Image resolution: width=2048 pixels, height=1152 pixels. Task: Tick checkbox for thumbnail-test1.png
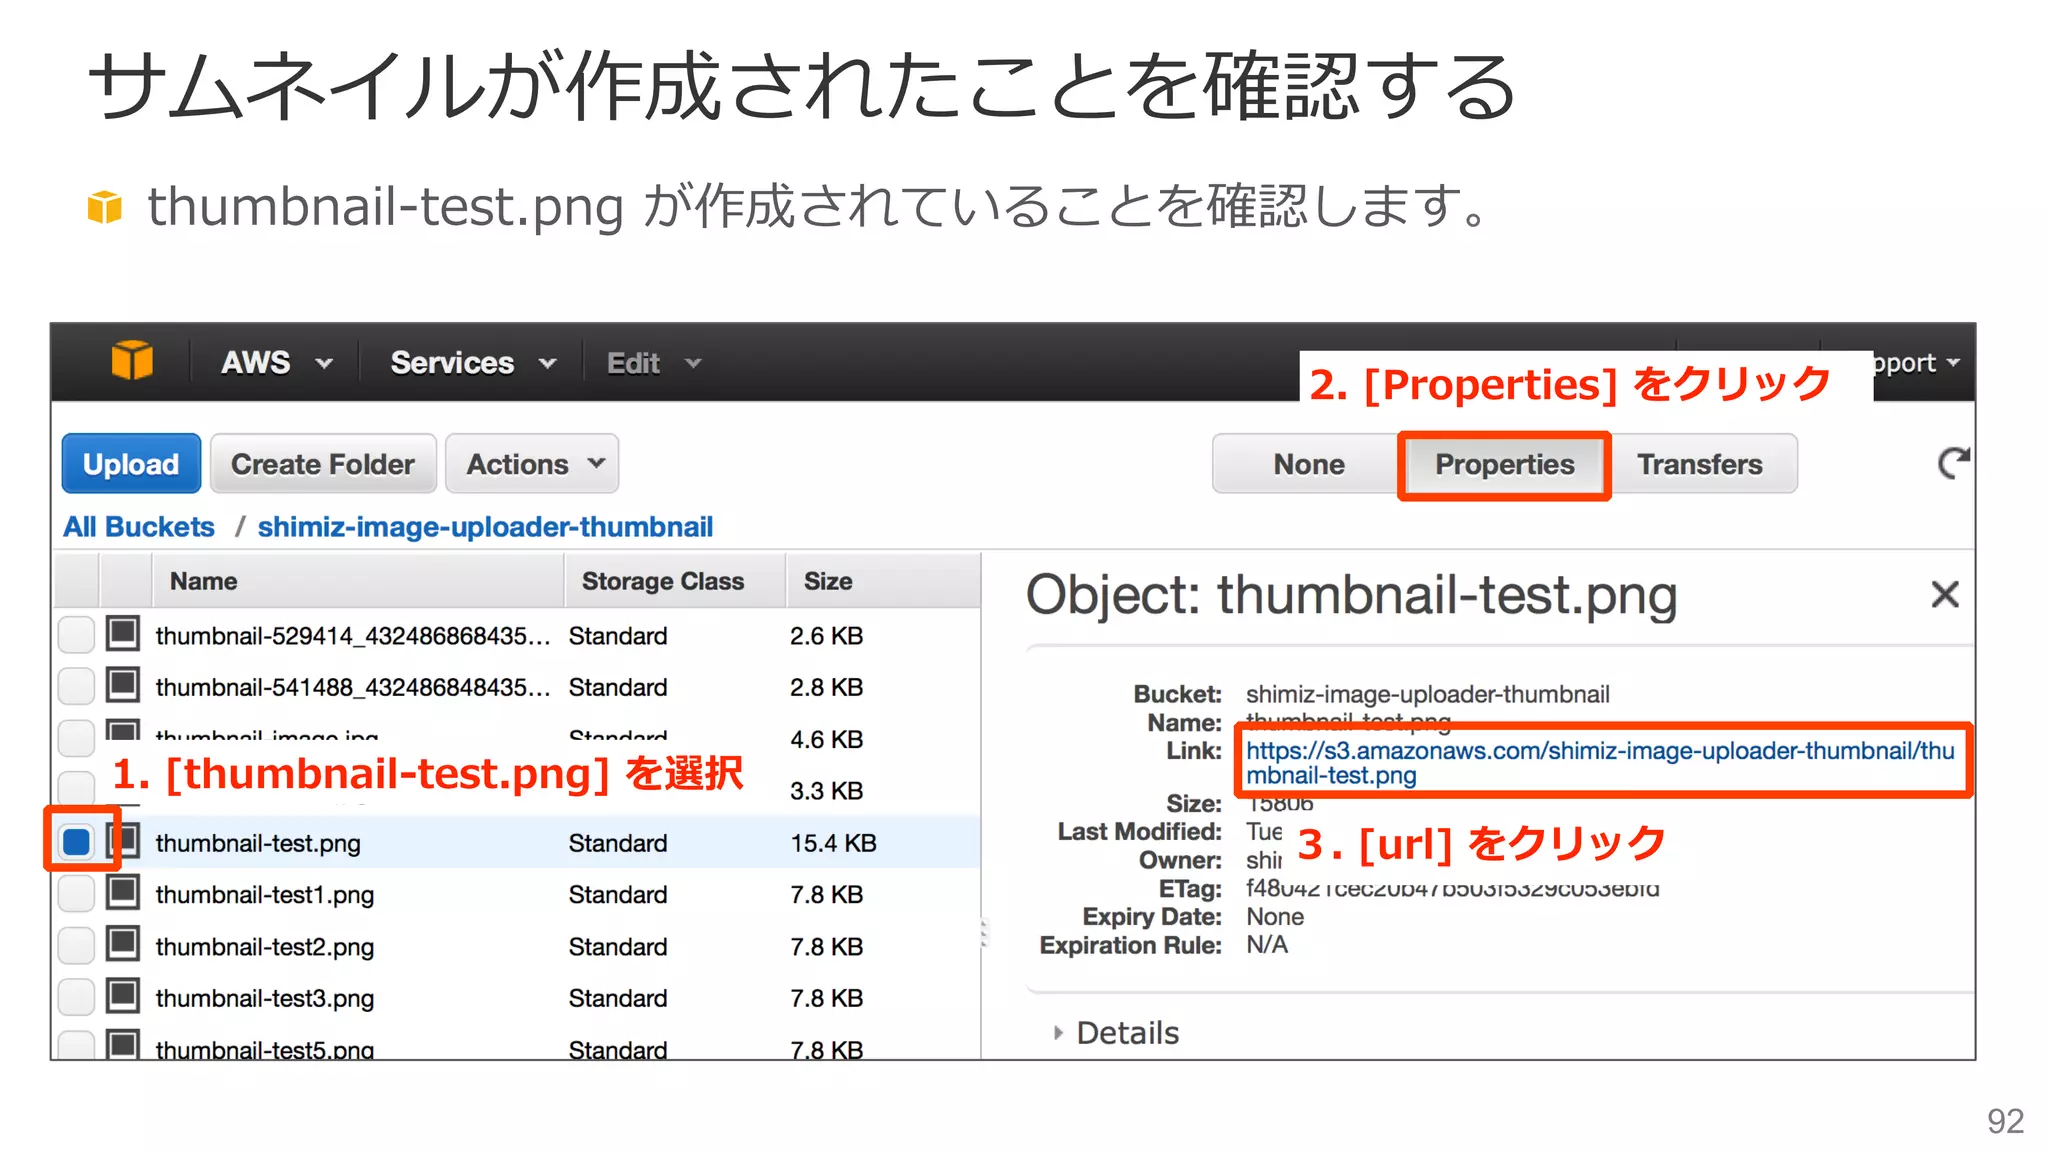point(76,893)
